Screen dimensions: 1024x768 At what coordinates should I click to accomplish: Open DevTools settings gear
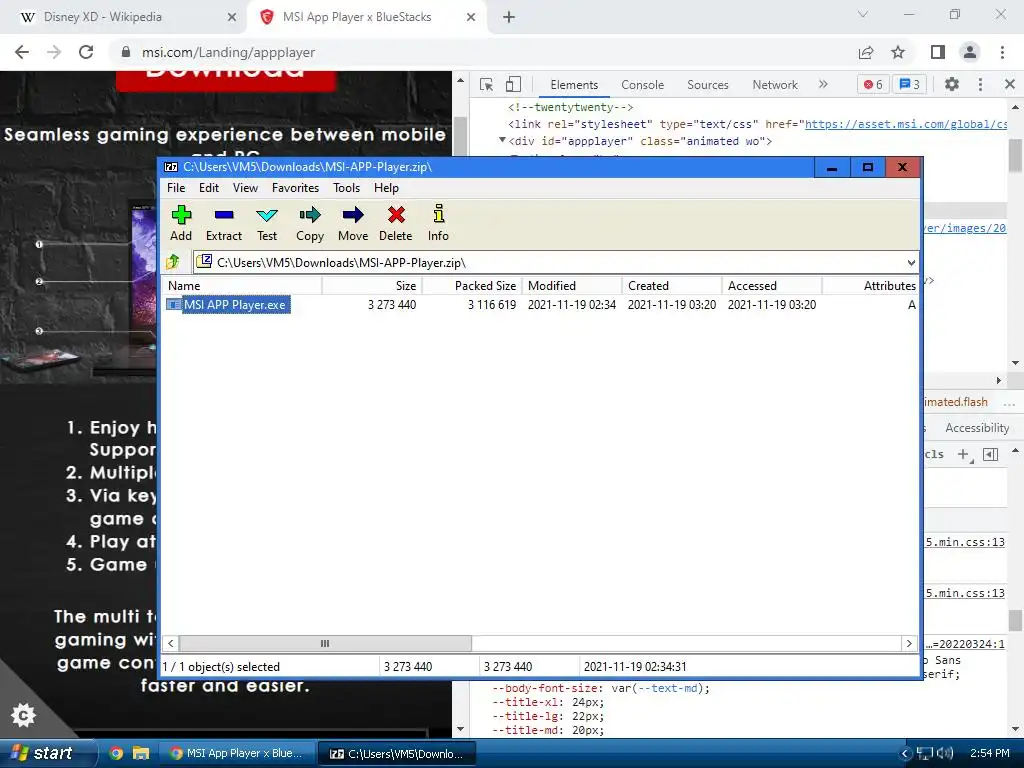952,84
